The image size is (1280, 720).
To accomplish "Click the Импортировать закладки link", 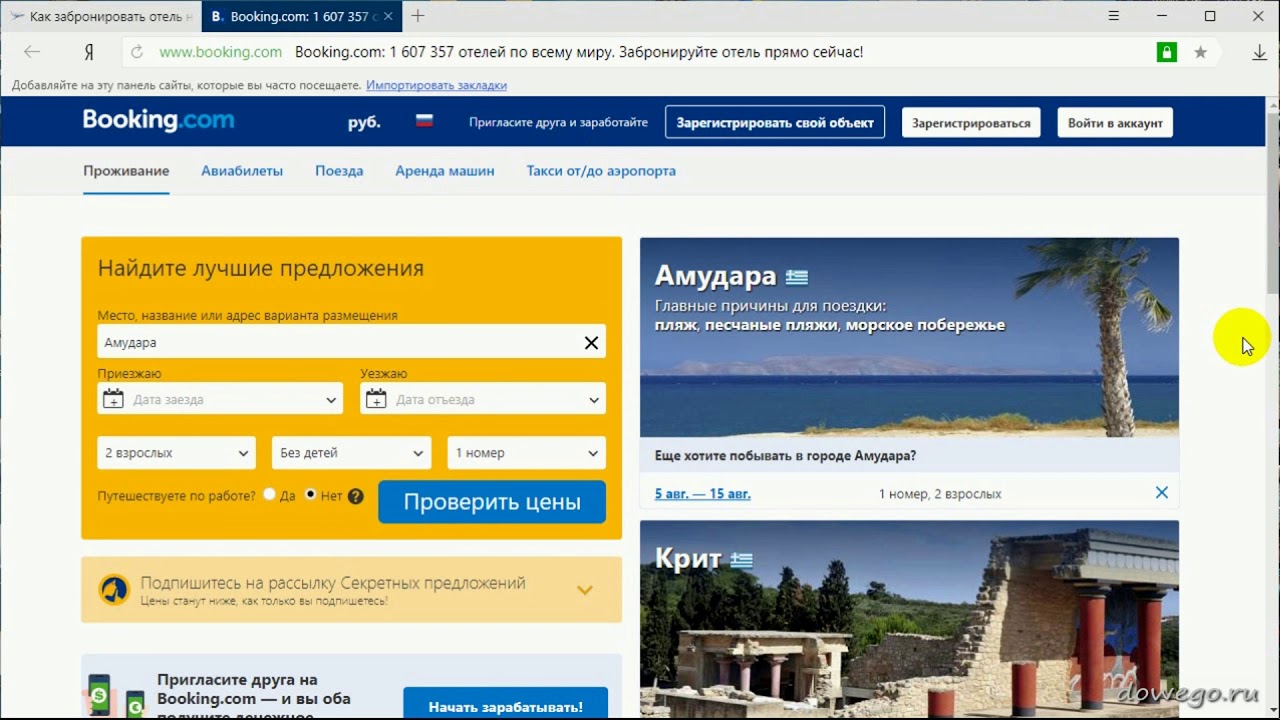I will [x=436, y=85].
